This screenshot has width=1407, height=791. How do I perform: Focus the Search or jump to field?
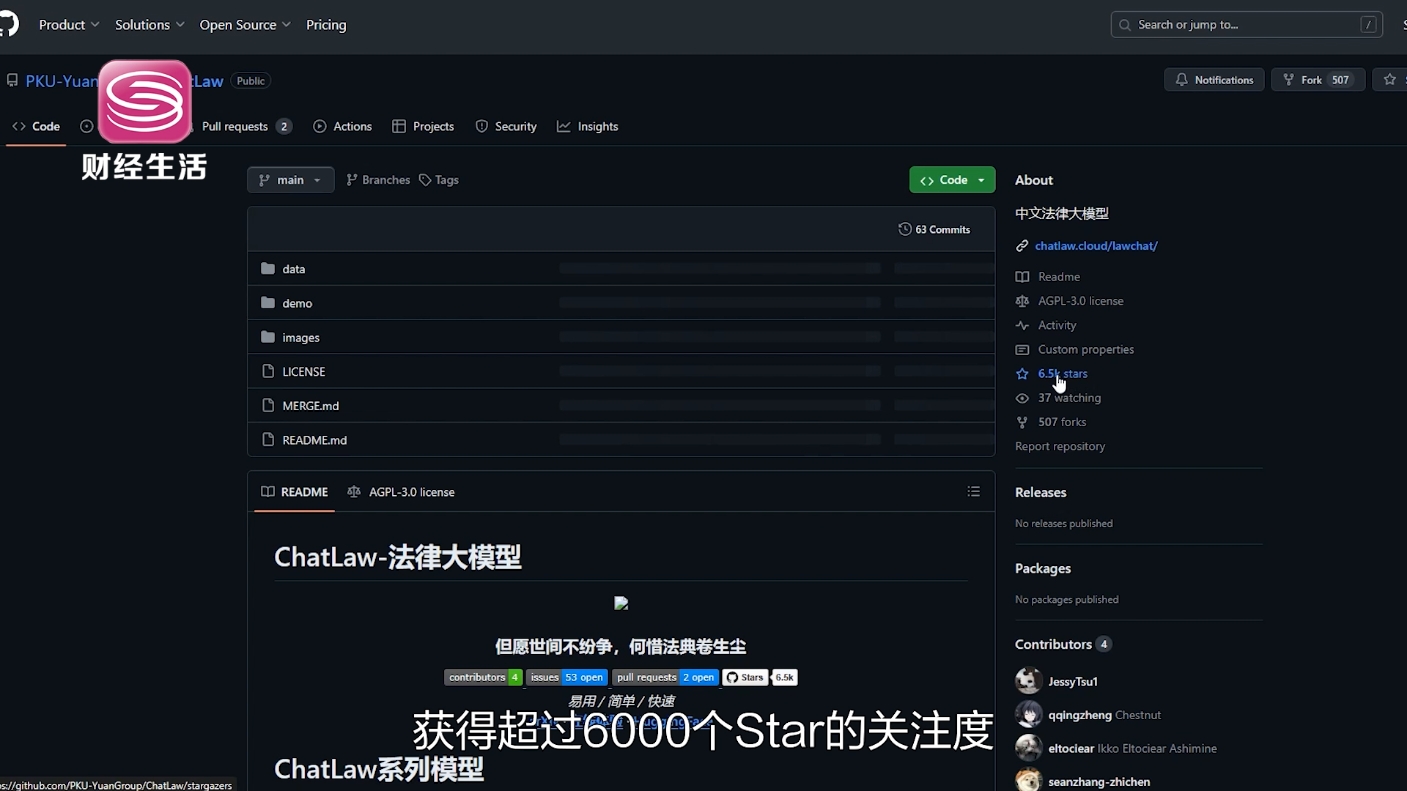[1246, 25]
